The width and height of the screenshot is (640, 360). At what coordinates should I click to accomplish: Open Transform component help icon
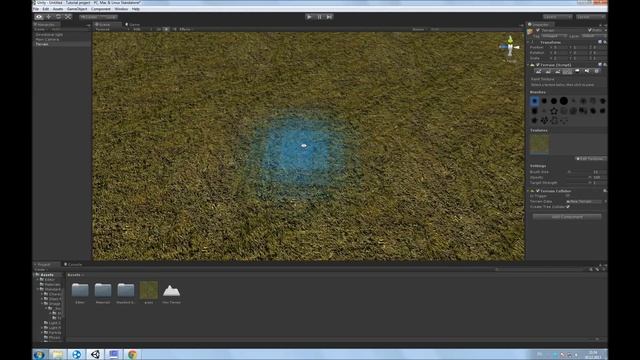pos(600,42)
